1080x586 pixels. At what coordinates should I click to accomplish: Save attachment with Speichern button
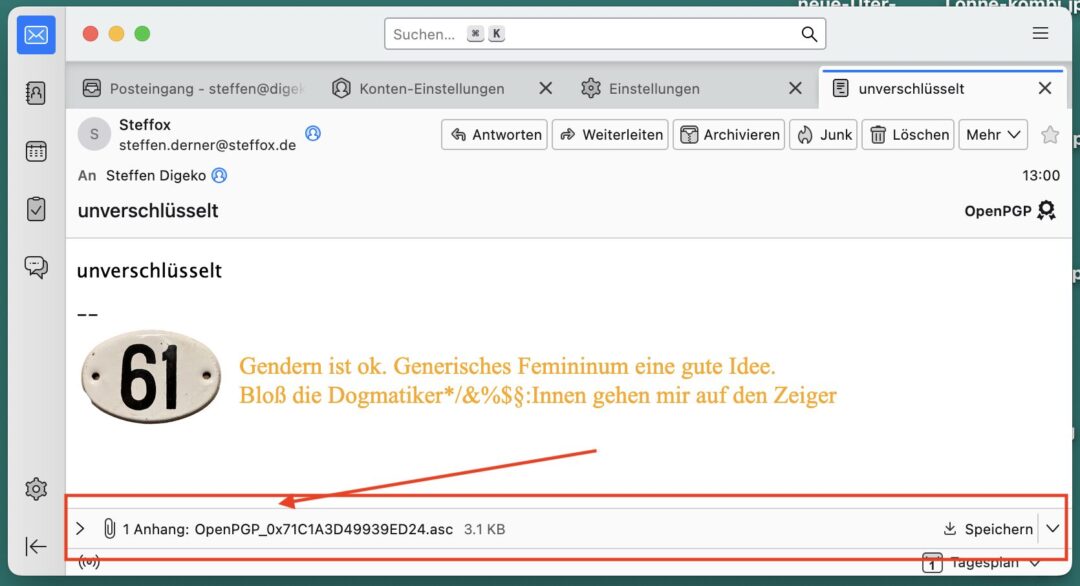pos(987,529)
